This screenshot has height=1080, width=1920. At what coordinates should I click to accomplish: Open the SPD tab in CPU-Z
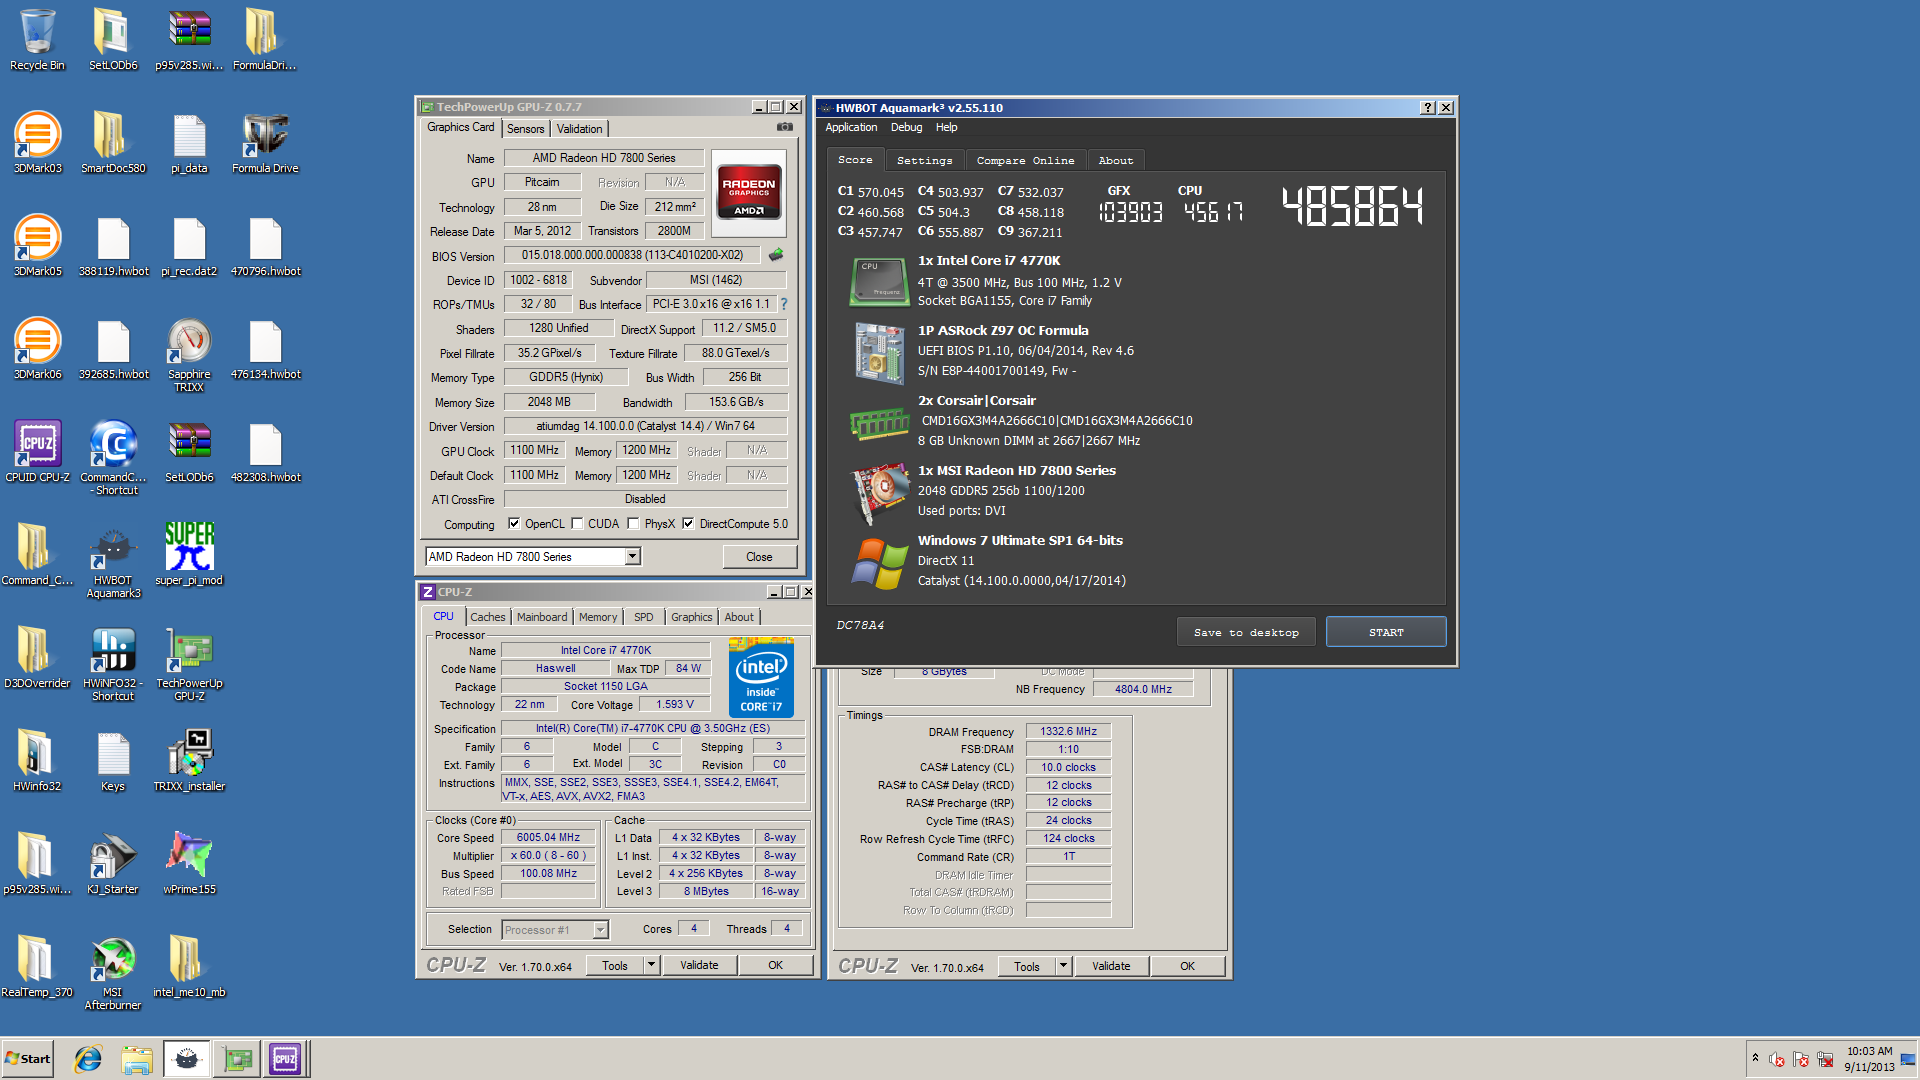coord(644,617)
